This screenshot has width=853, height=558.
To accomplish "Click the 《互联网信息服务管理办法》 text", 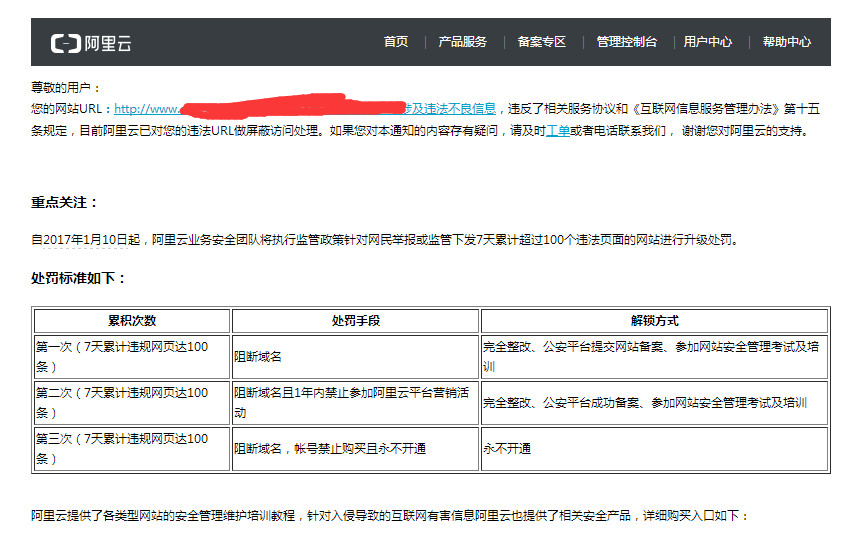I will click(706, 109).
